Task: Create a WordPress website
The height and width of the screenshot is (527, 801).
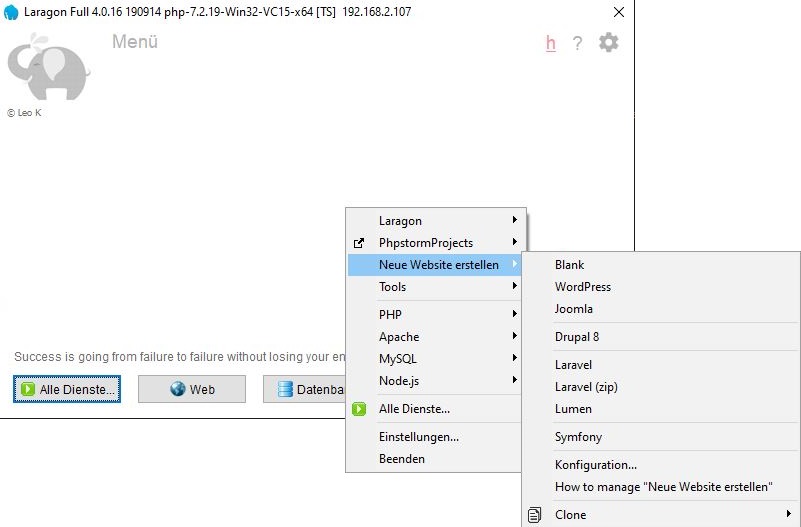Action: [x=661, y=286]
